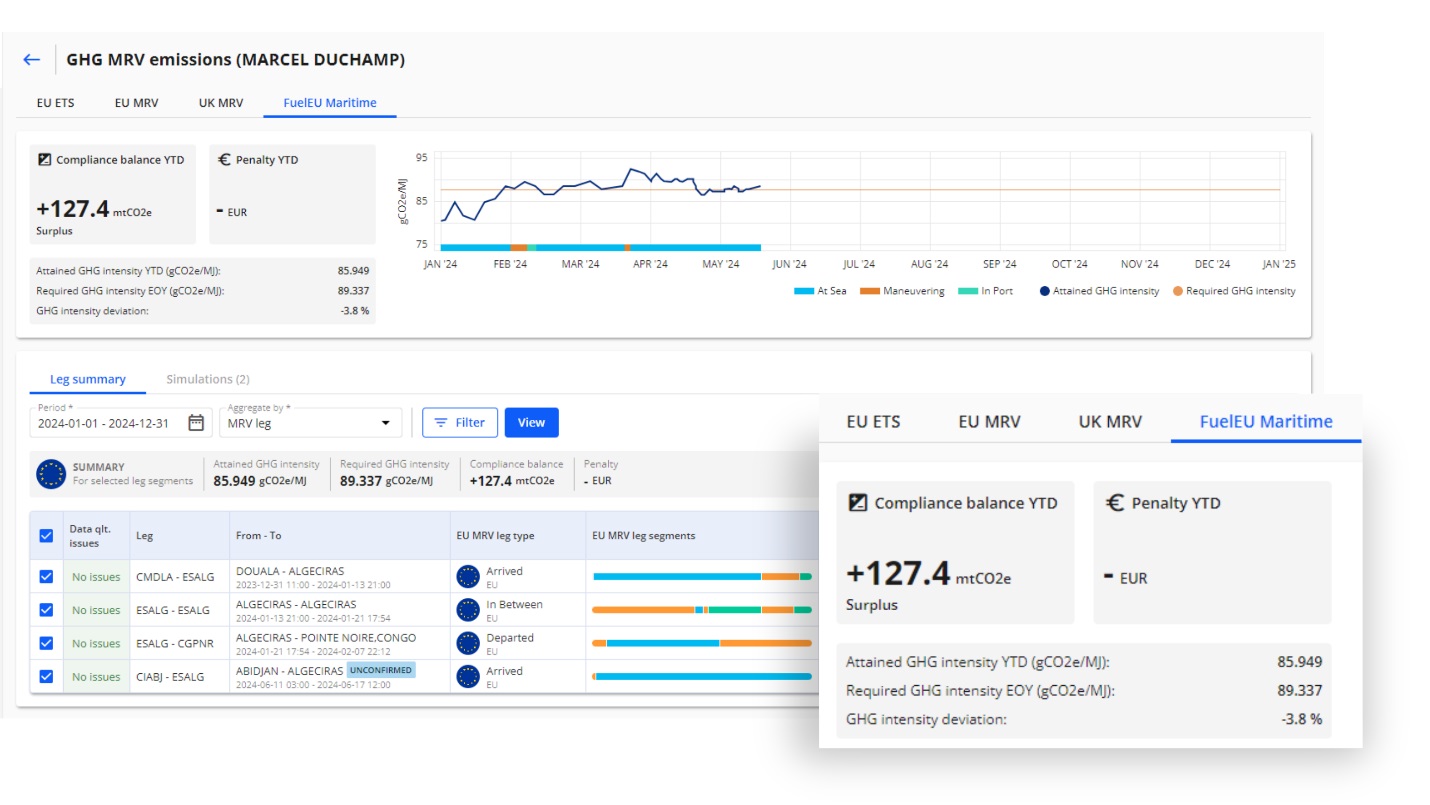Uncheck the CIABJ - ESALG row checkbox
The image size is (1430, 805).
(46, 677)
